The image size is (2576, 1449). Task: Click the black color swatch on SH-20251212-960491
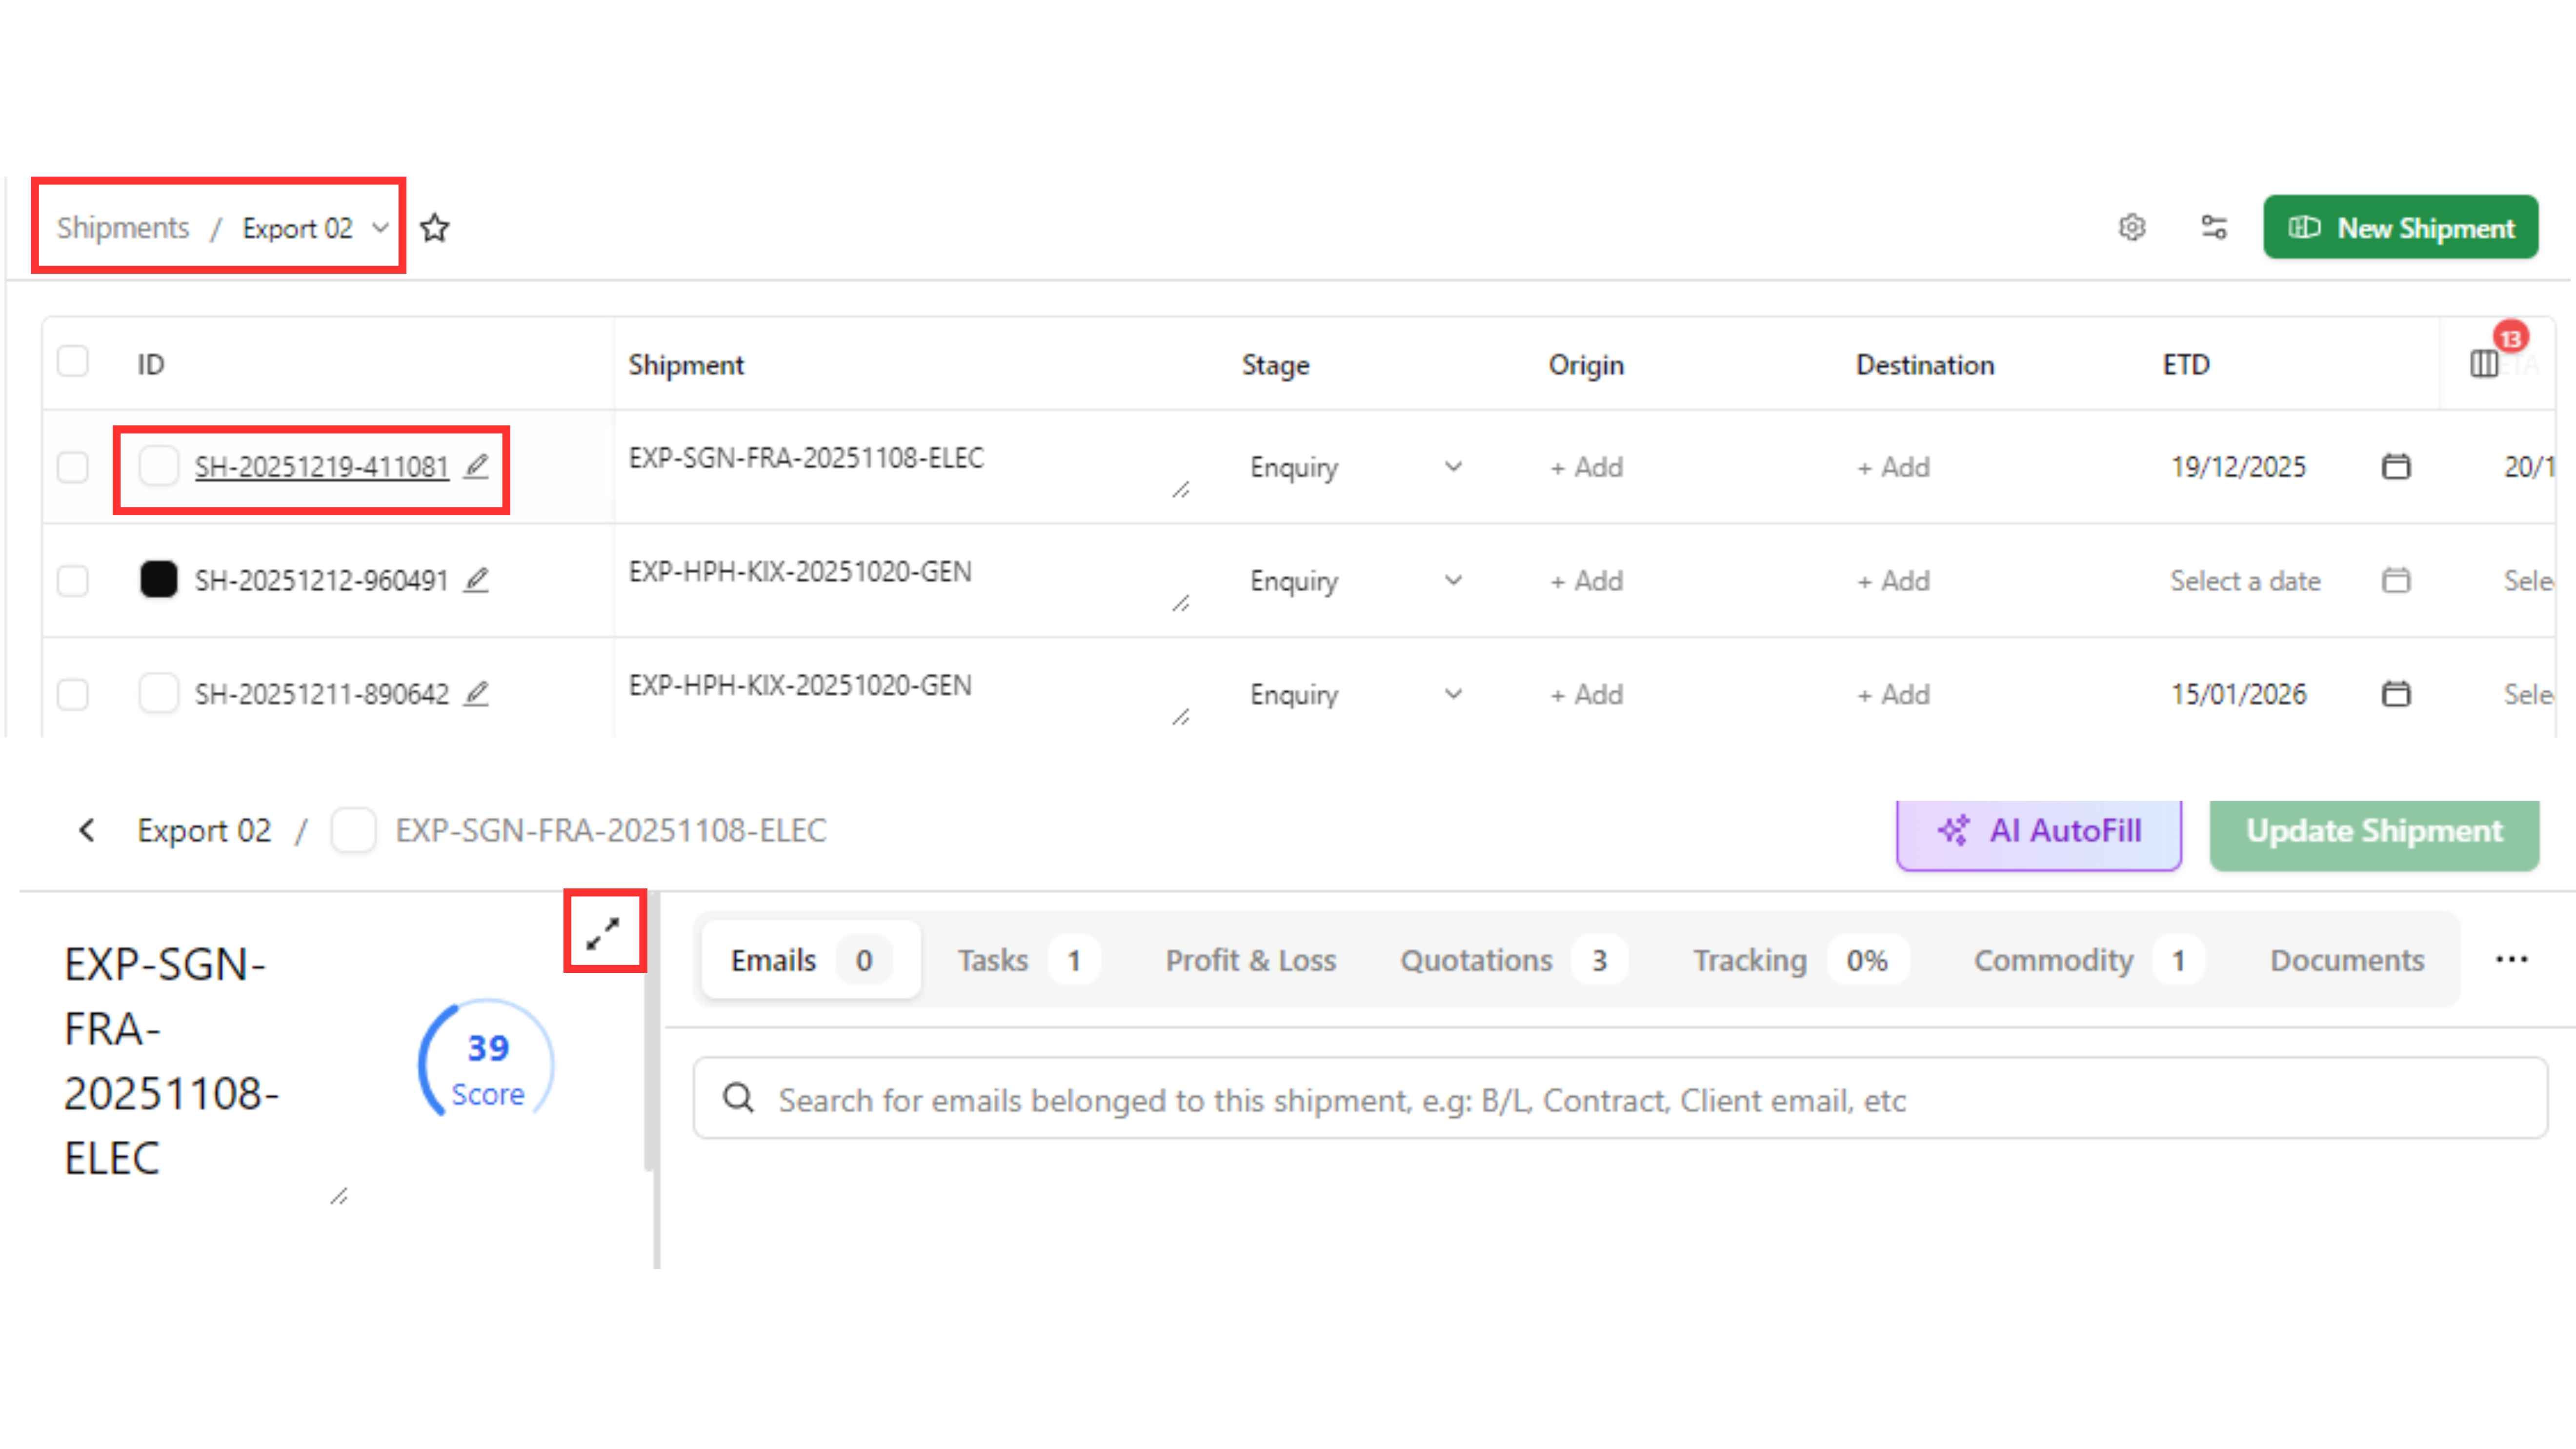pos(158,580)
